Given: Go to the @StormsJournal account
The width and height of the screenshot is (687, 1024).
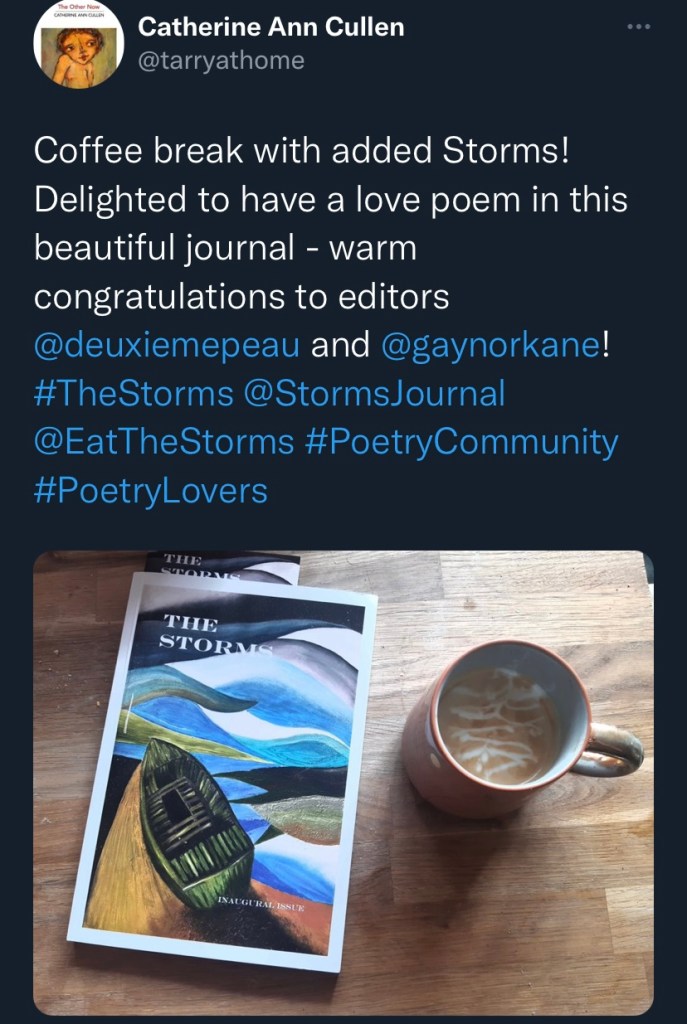Looking at the screenshot, I should coord(374,393).
